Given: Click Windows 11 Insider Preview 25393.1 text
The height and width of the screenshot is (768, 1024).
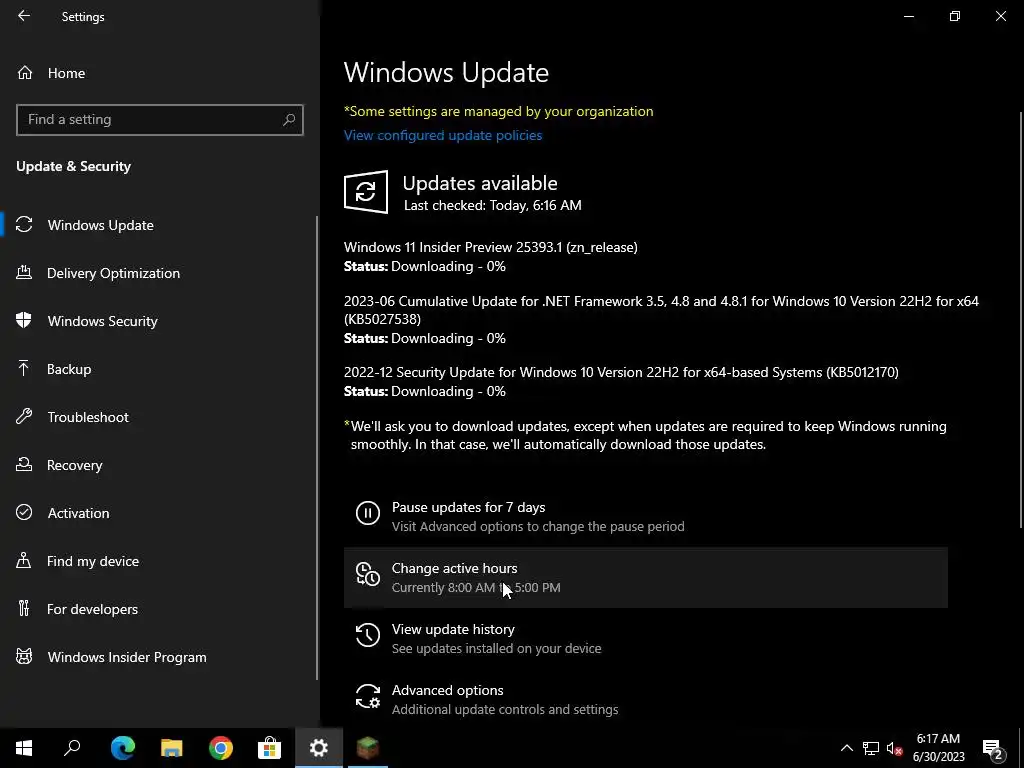Looking at the screenshot, I should (490, 247).
